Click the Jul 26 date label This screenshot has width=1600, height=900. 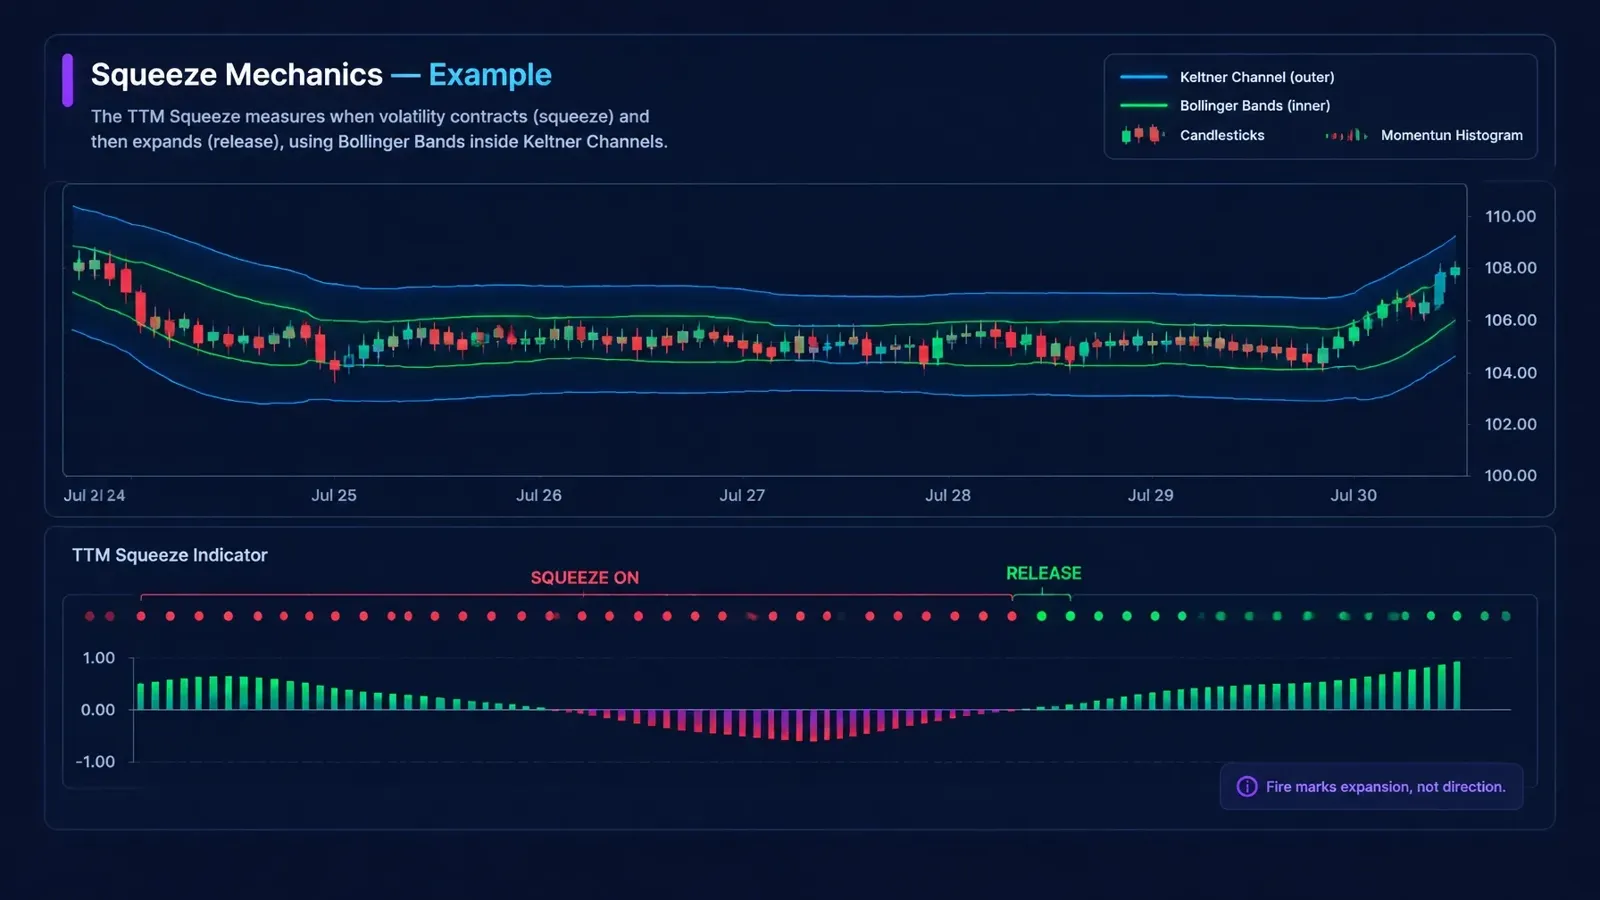[x=539, y=495]
